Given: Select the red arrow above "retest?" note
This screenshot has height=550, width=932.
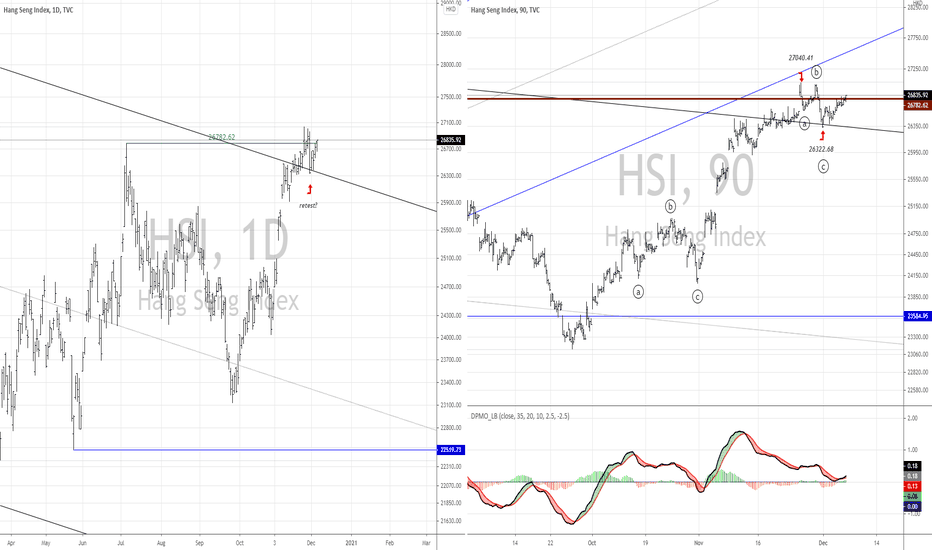Looking at the screenshot, I should point(310,190).
